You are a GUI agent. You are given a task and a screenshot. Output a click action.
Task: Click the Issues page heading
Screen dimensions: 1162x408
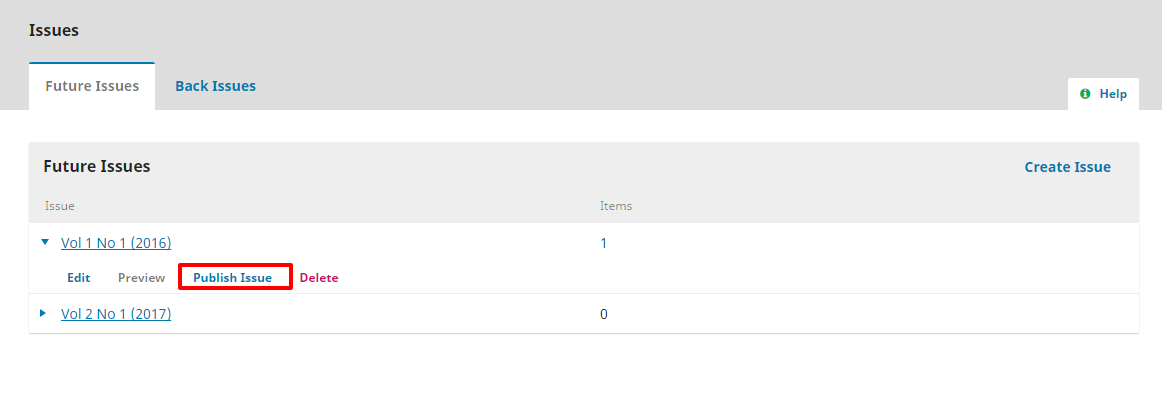tap(54, 30)
